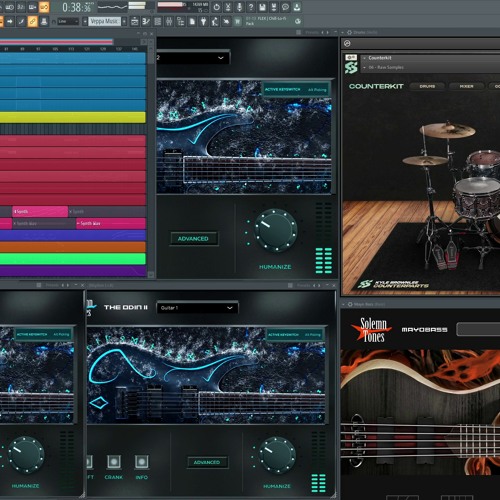Toggle the INFO switch on Odin II
This screenshot has height=500, width=500.
tap(142, 462)
